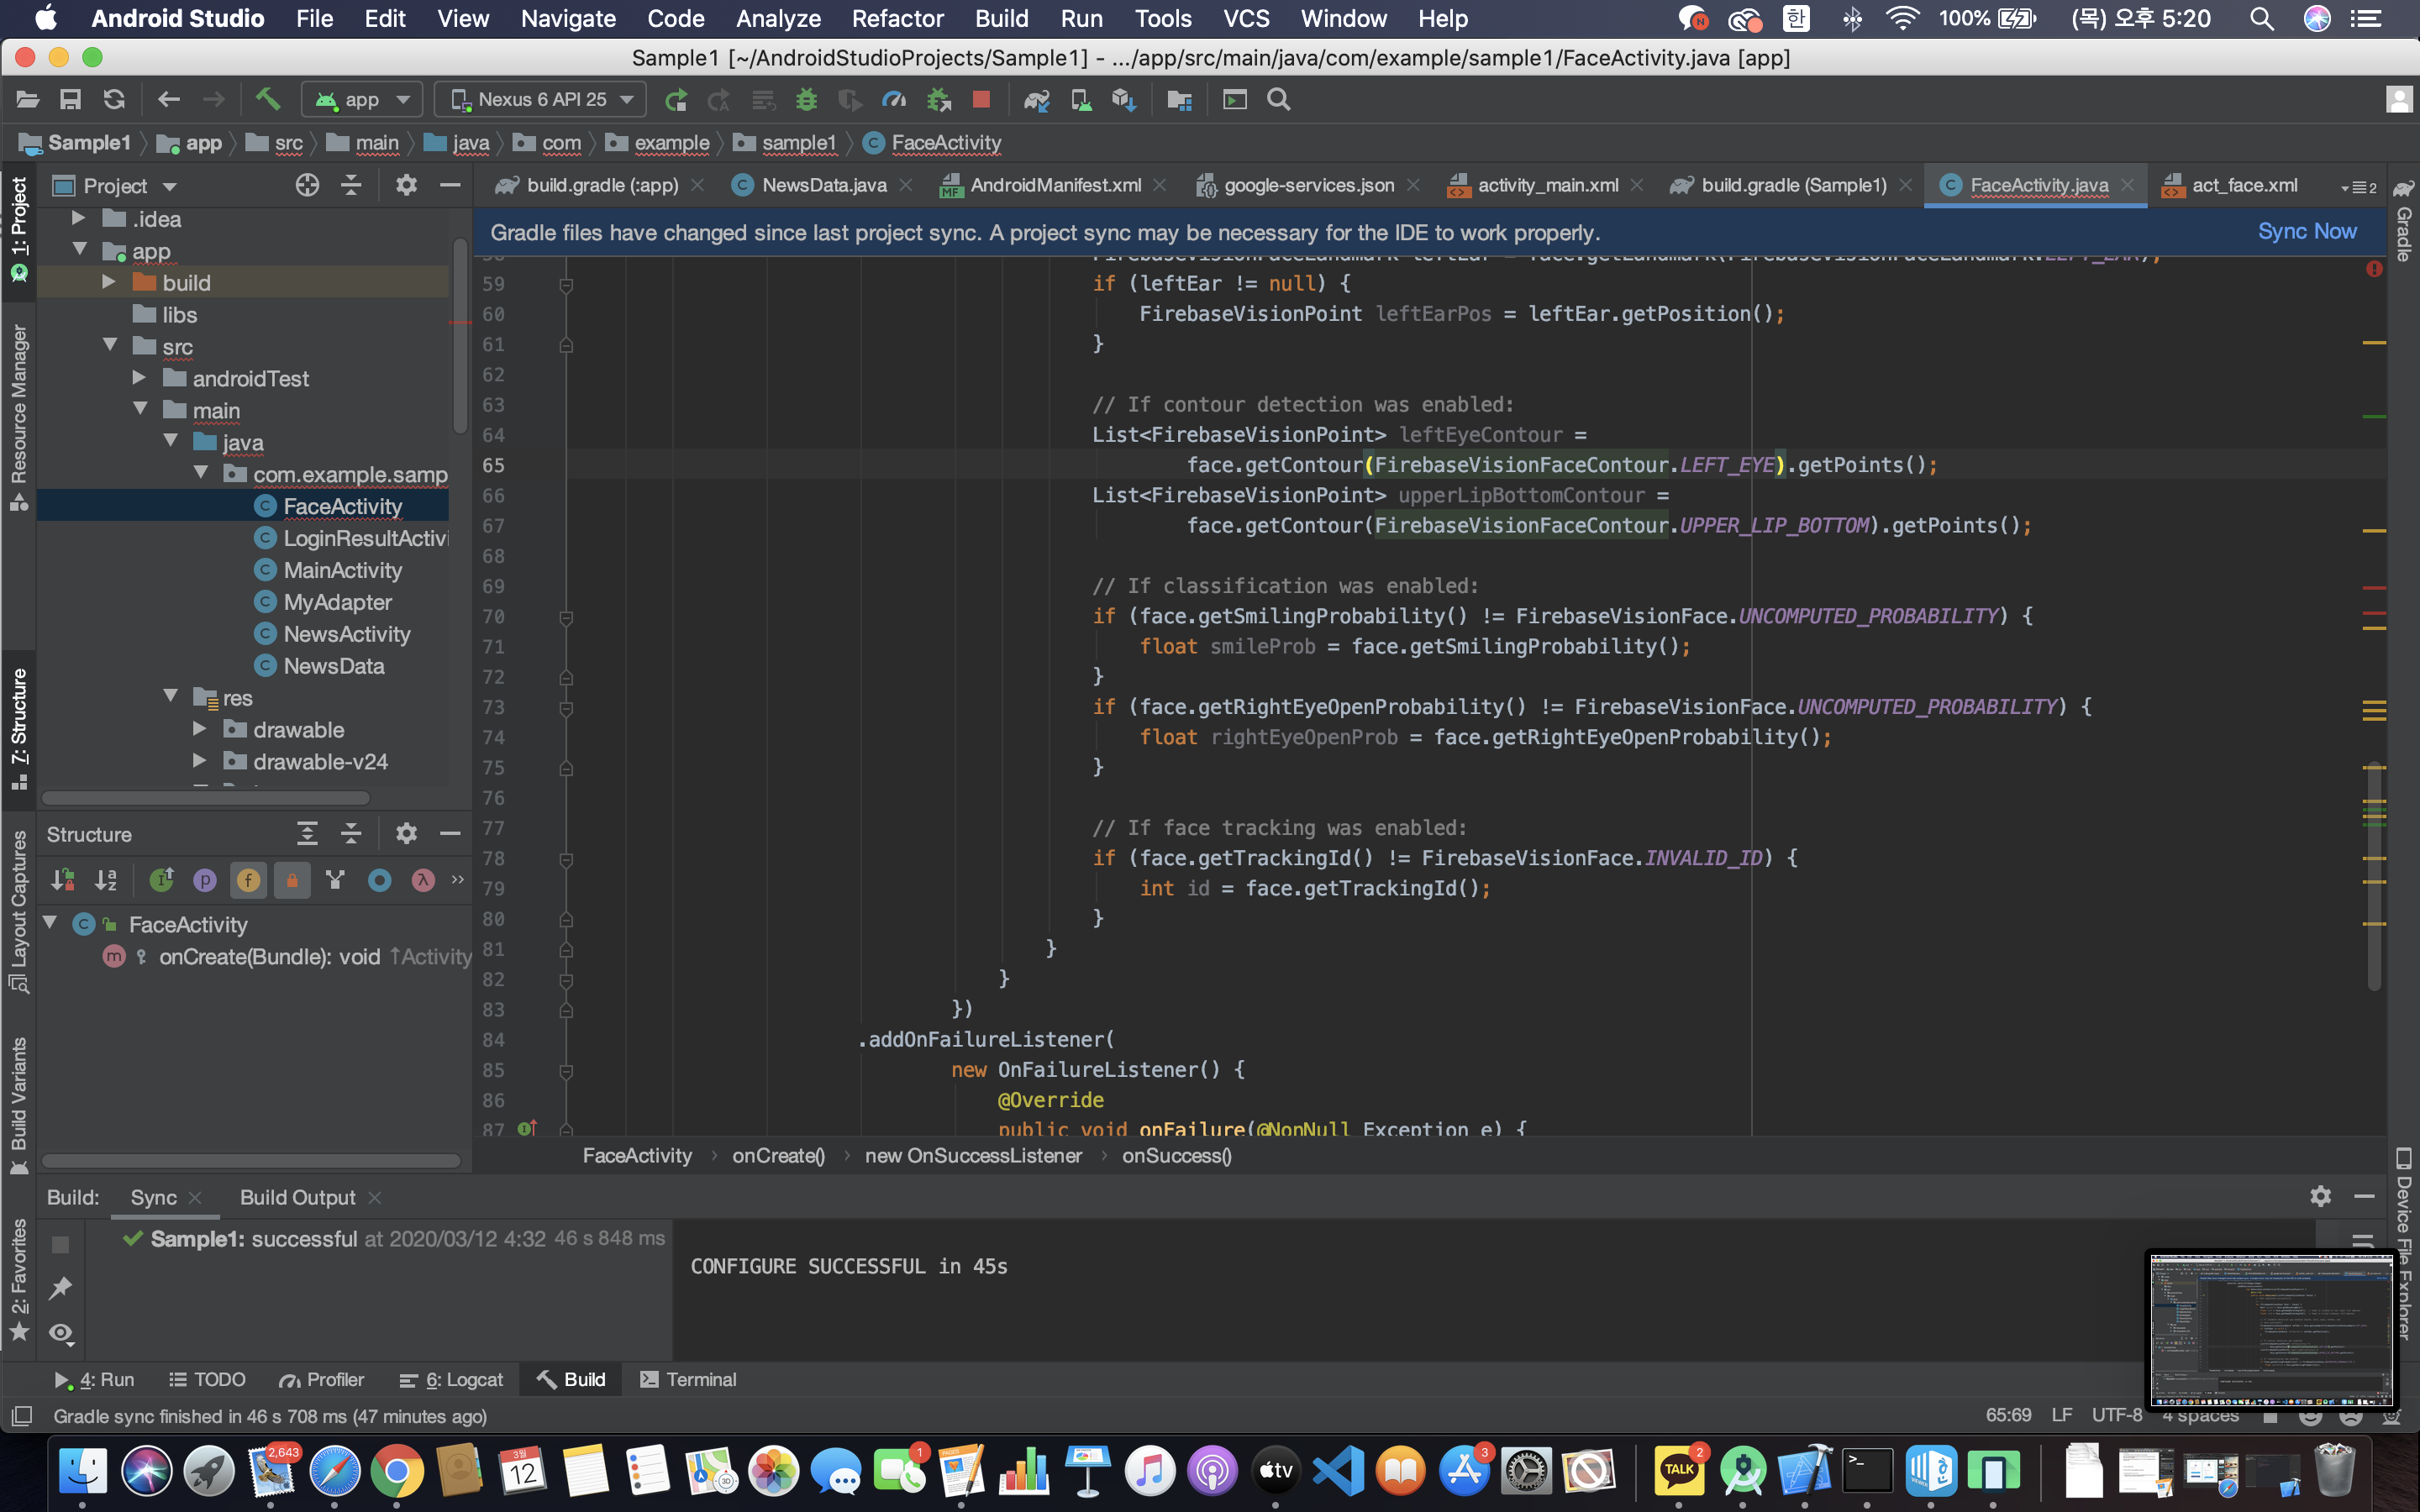Click Sync Project with Gradle Files elephant icon
Image resolution: width=2420 pixels, height=1512 pixels.
click(x=1036, y=99)
